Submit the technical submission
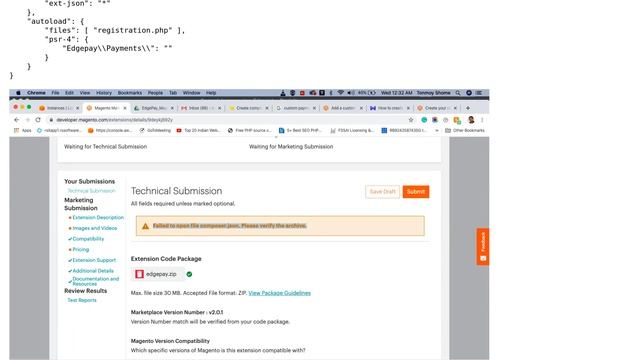The width and height of the screenshot is (640, 360). point(416,192)
